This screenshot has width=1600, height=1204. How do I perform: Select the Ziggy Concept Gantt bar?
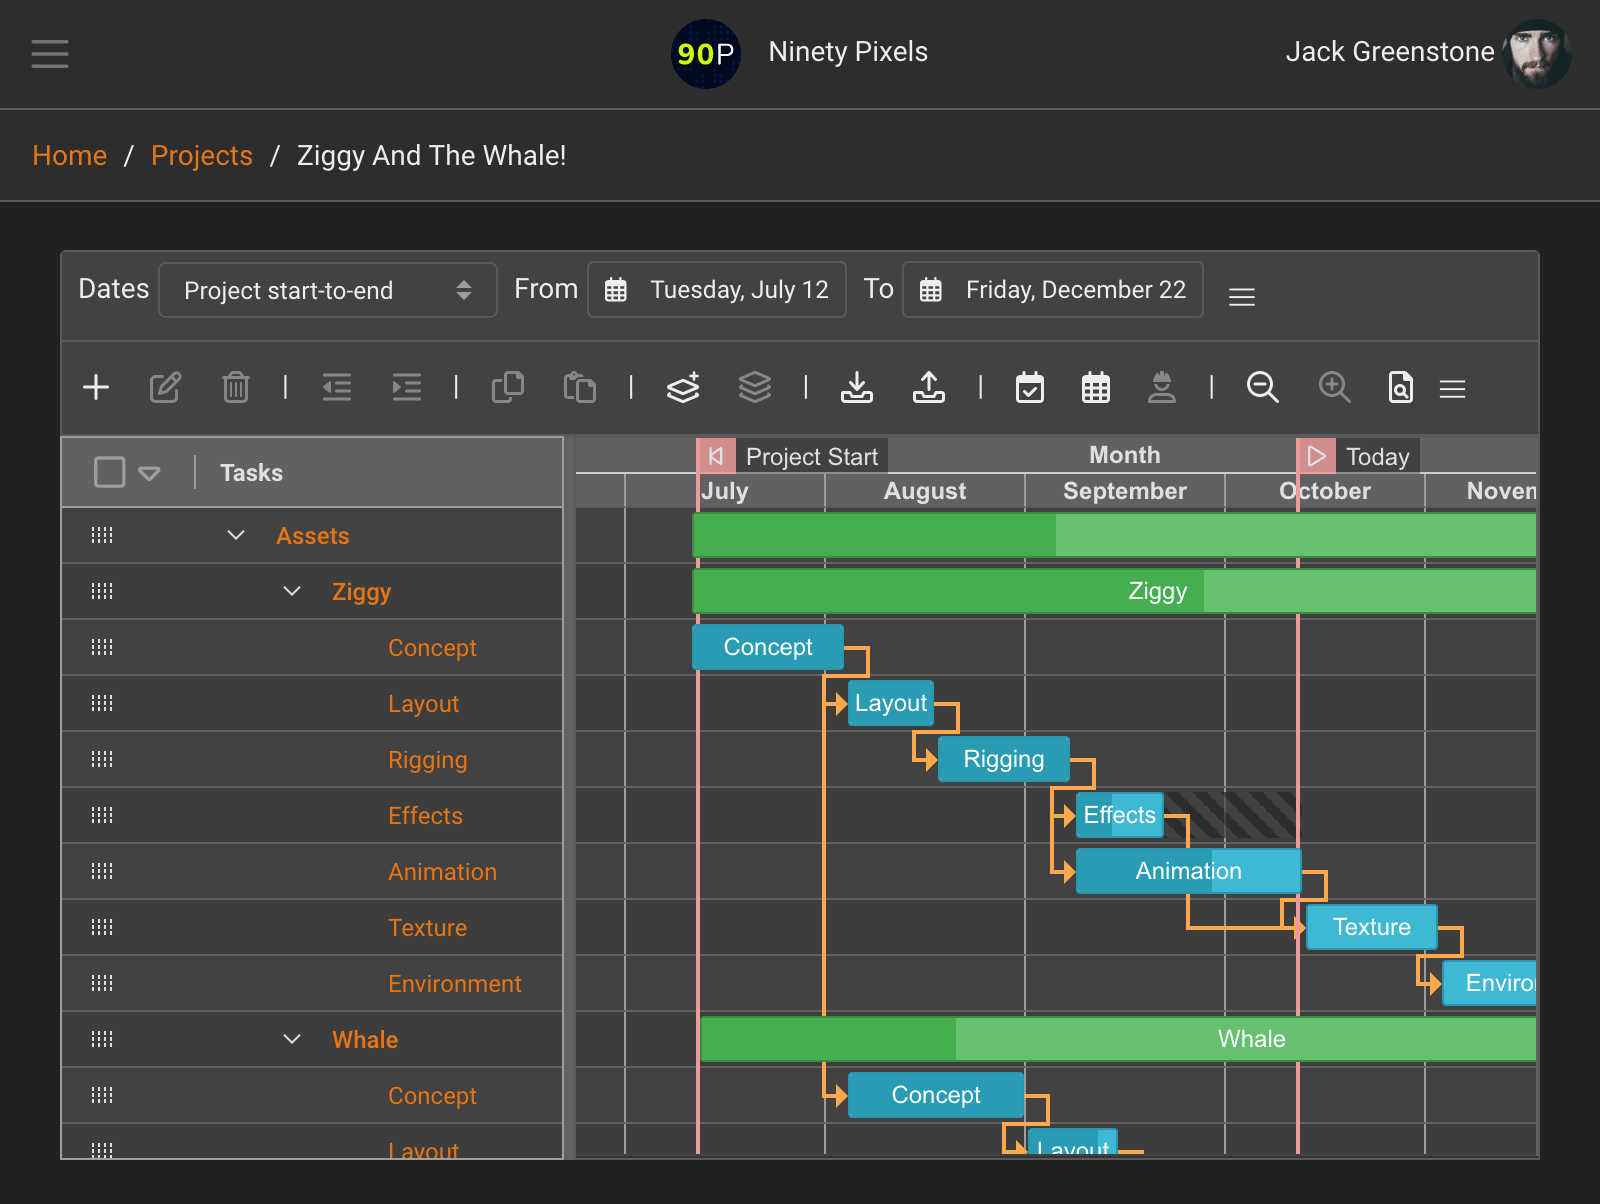768,647
